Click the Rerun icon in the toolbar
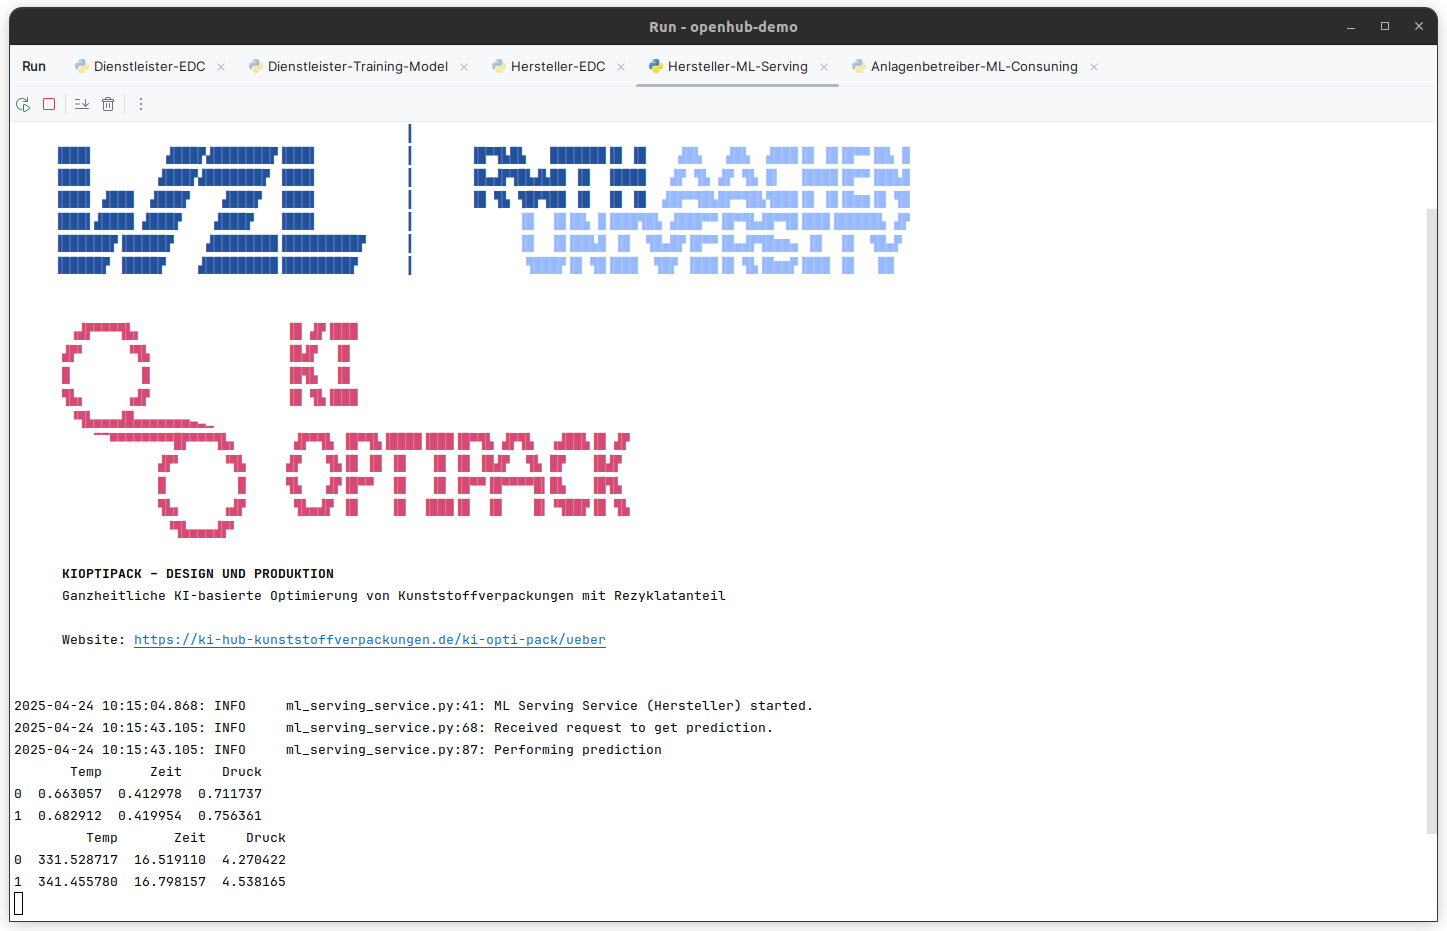Viewport: 1447px width, 931px height. tap(23, 104)
